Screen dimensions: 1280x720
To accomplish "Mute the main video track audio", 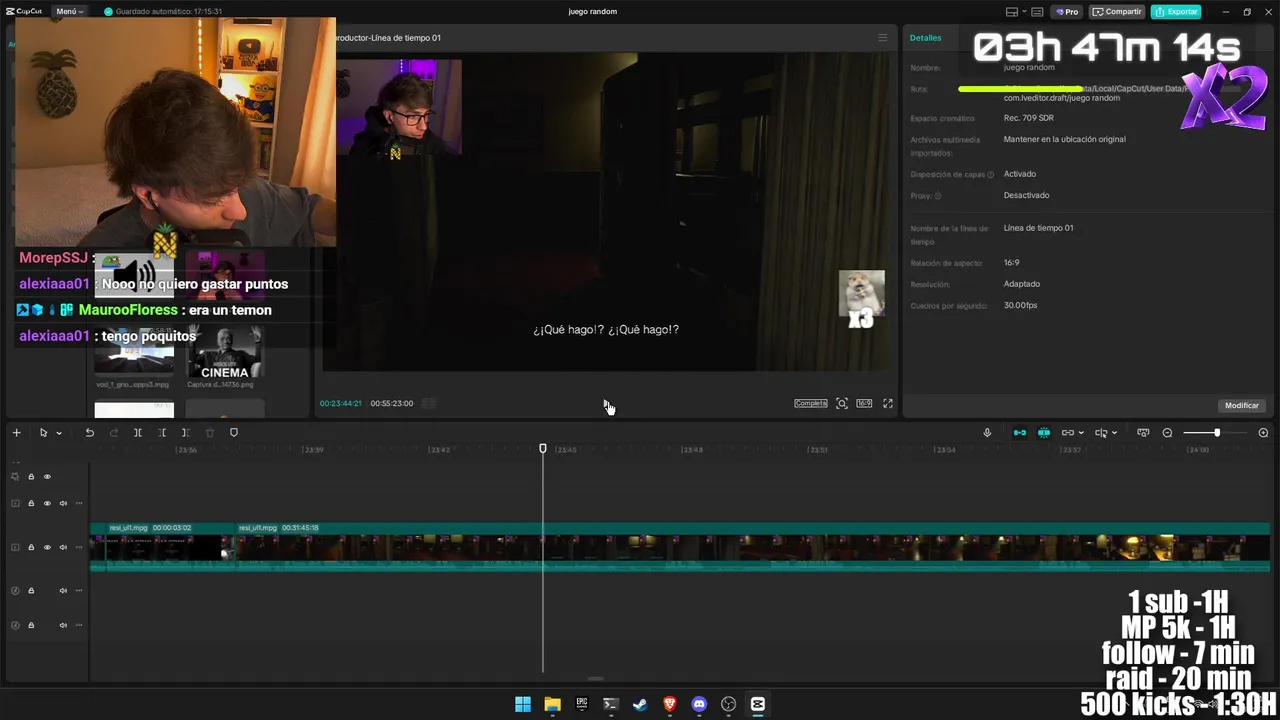I will click(63, 547).
